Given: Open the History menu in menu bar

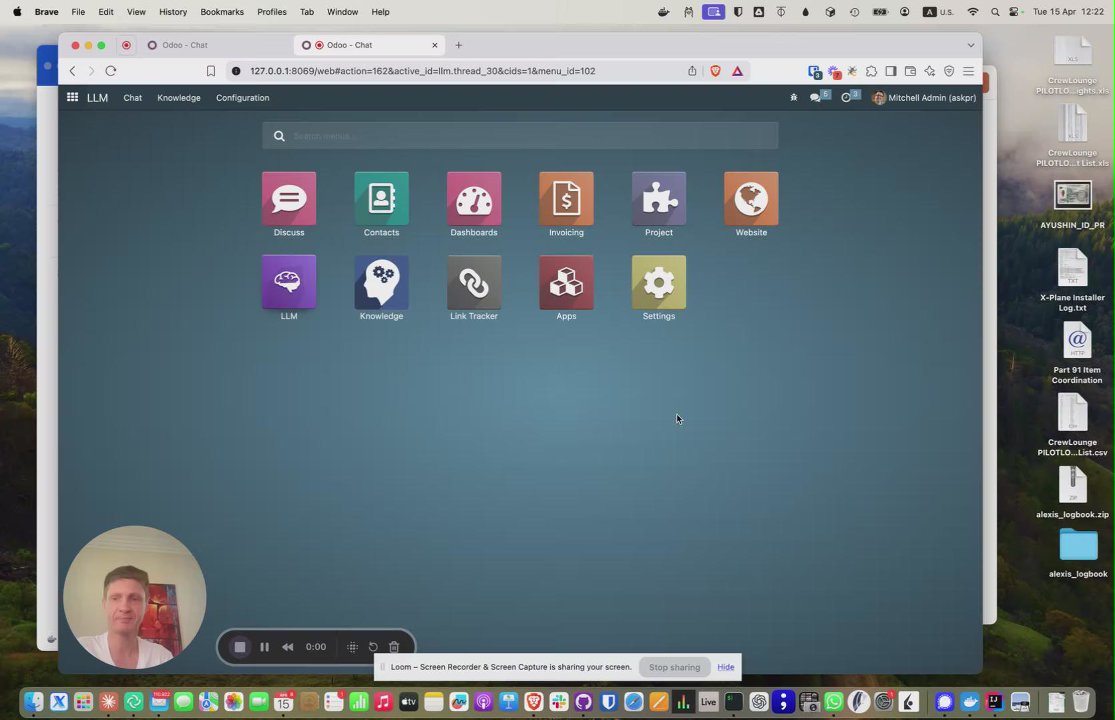Looking at the screenshot, I should (173, 11).
